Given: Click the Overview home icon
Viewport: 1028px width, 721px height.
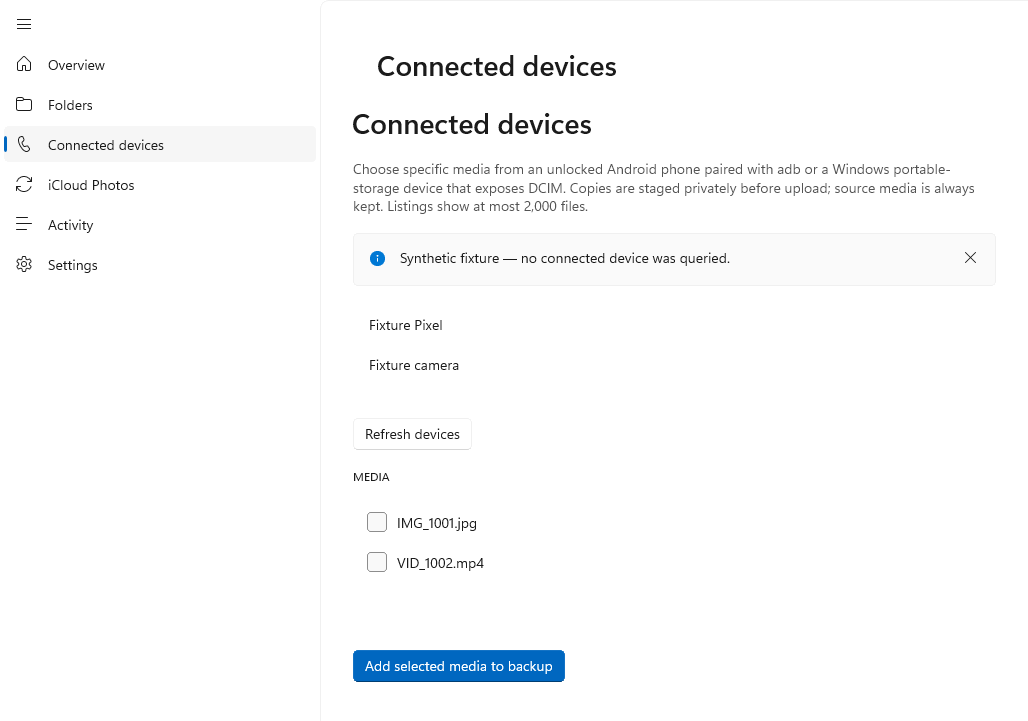Looking at the screenshot, I should pyautogui.click(x=24, y=64).
